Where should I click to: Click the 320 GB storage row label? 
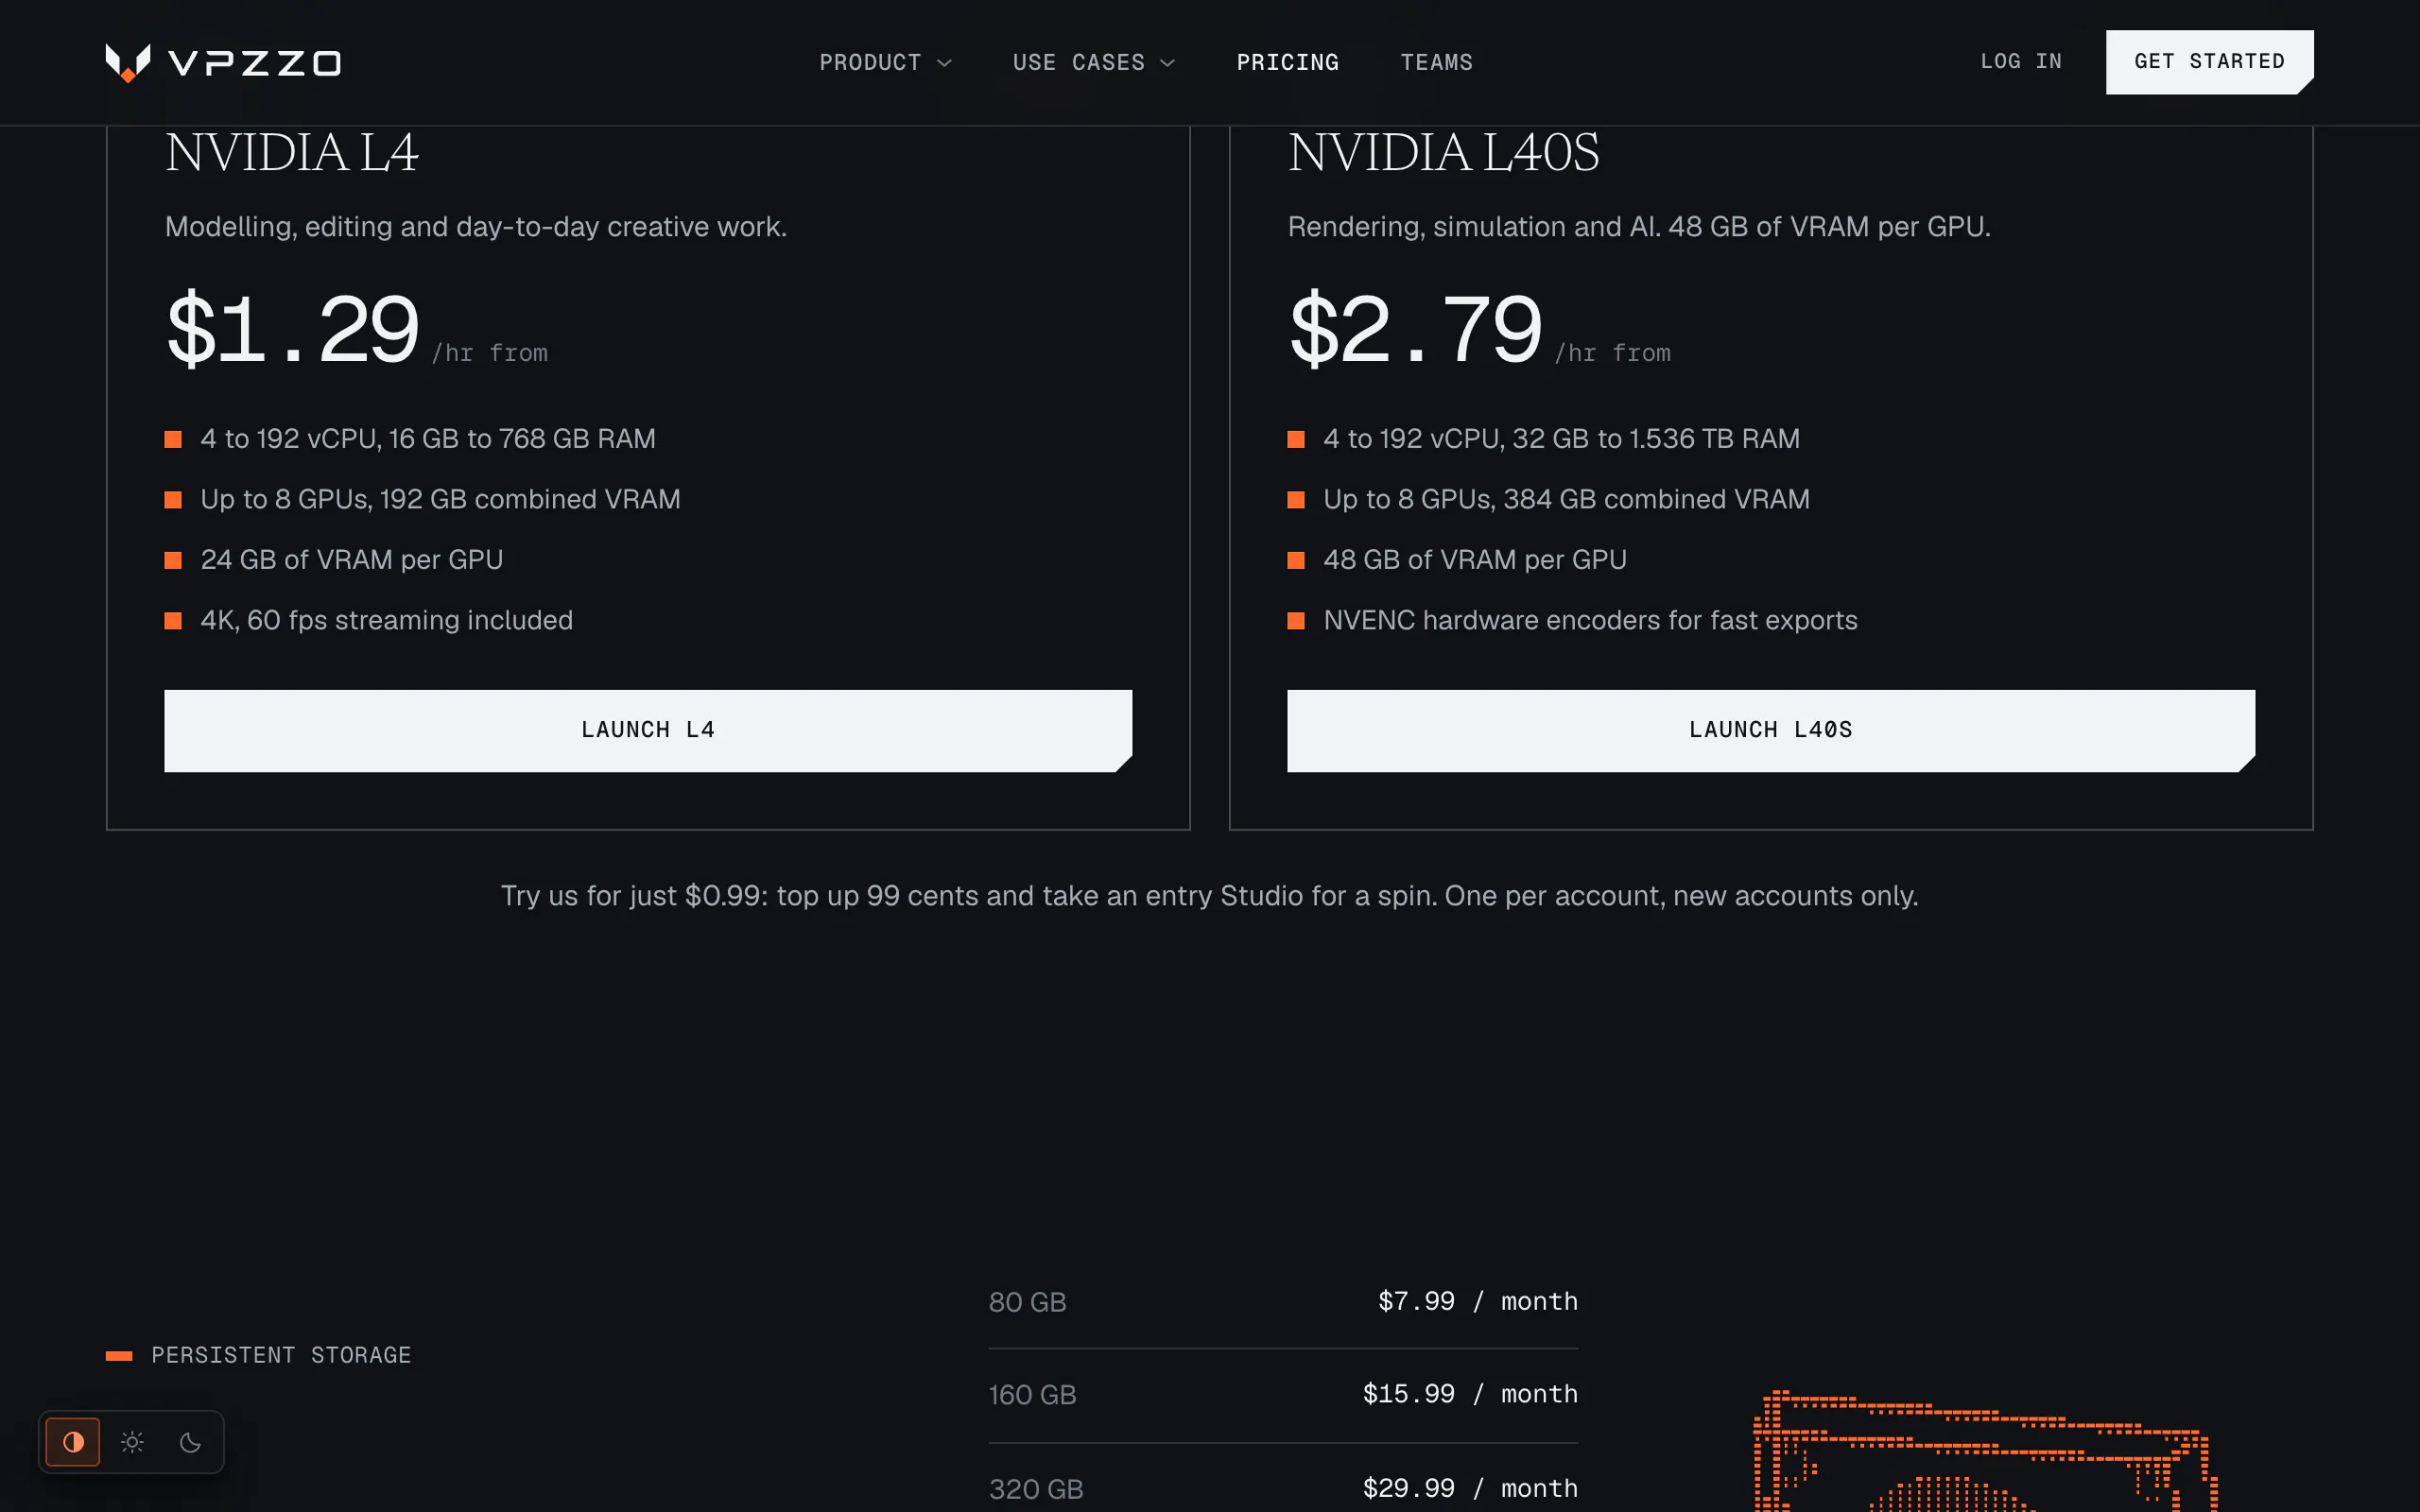tap(1036, 1489)
